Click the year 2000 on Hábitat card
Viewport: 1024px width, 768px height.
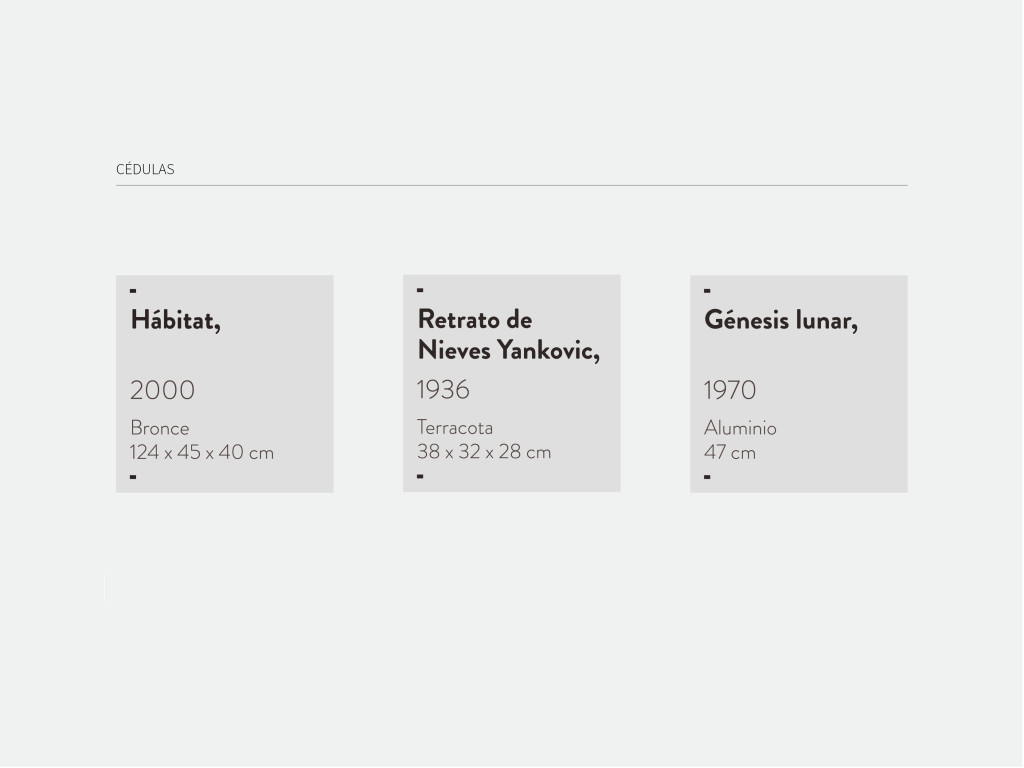162,390
